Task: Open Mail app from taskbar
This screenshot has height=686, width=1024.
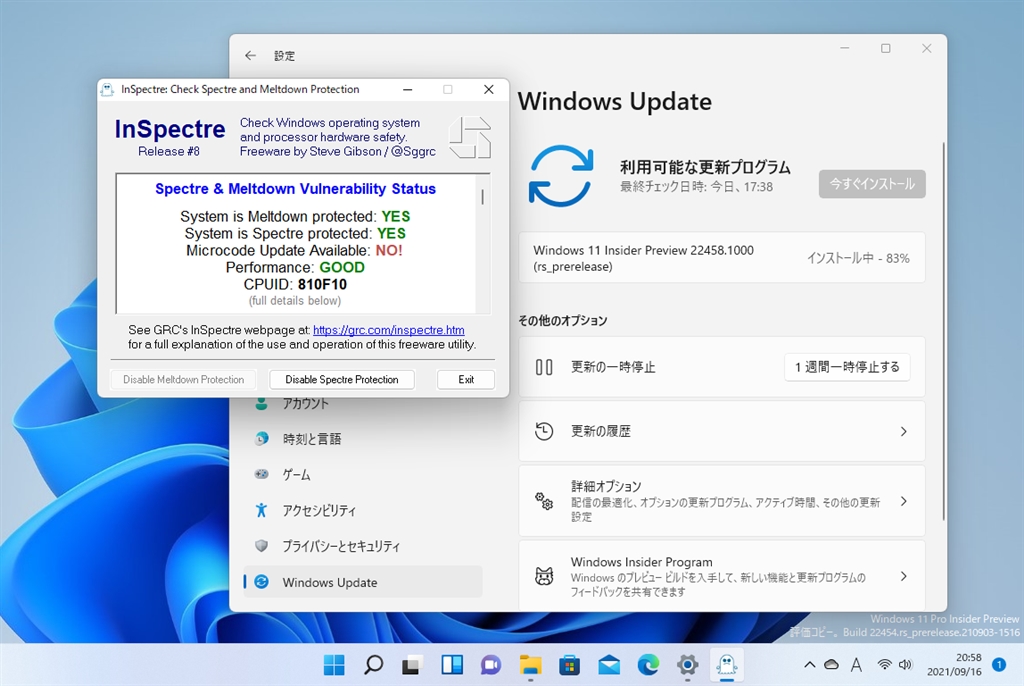Action: (x=609, y=665)
